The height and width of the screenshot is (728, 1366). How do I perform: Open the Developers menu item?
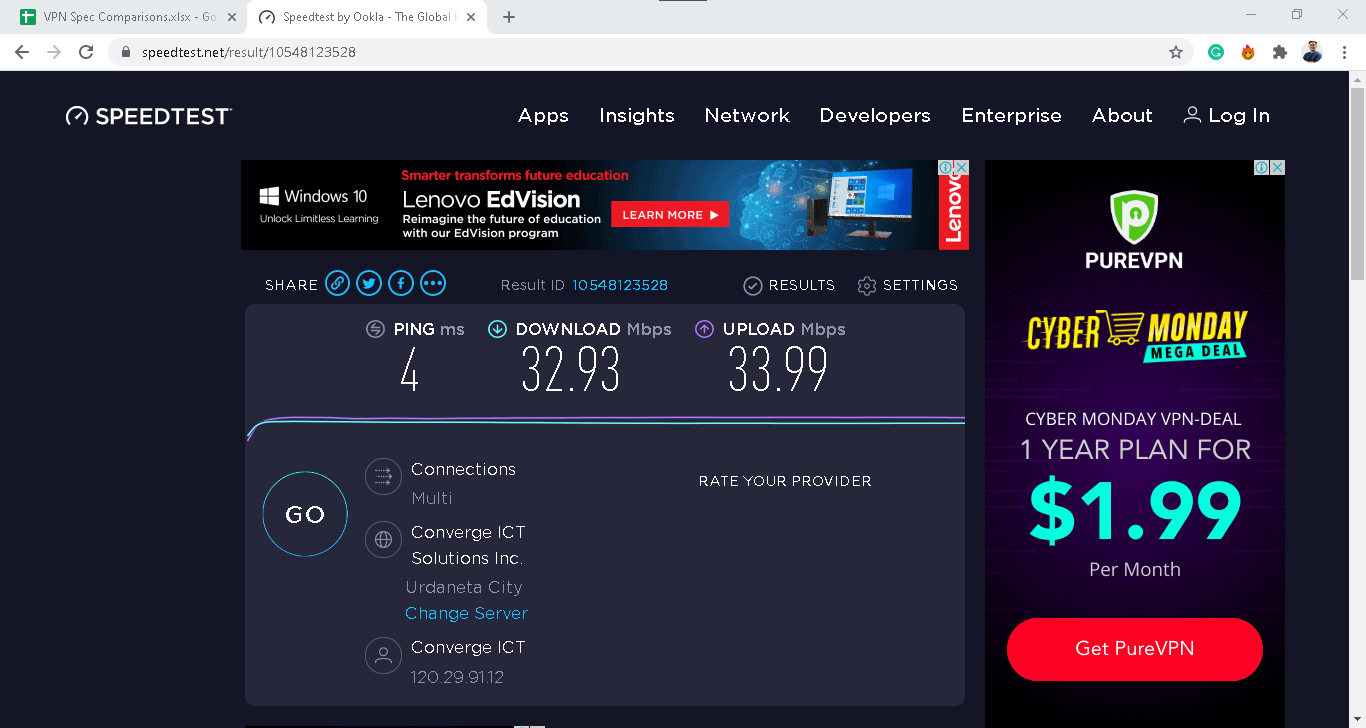tap(875, 116)
